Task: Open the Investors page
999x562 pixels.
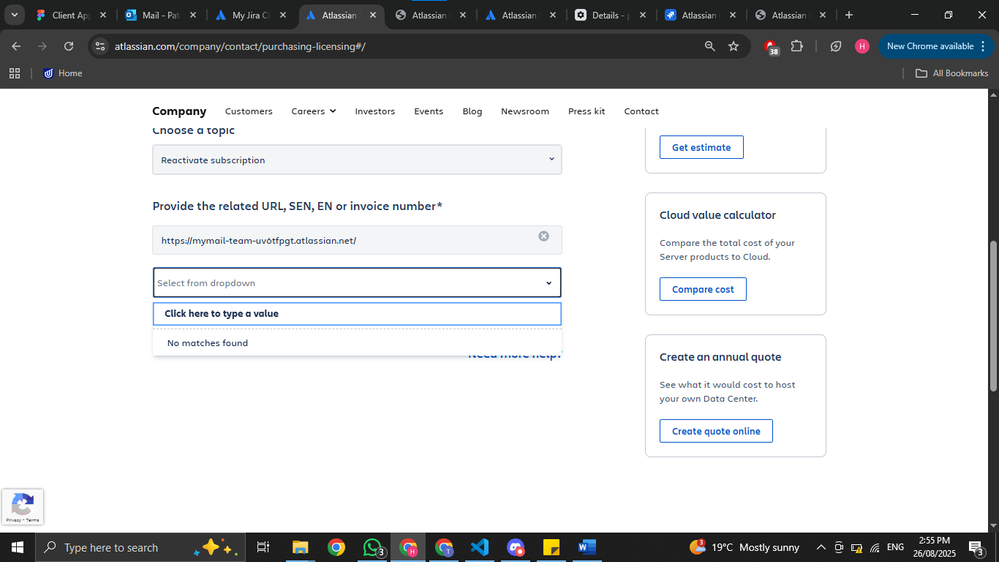Action: (x=375, y=111)
